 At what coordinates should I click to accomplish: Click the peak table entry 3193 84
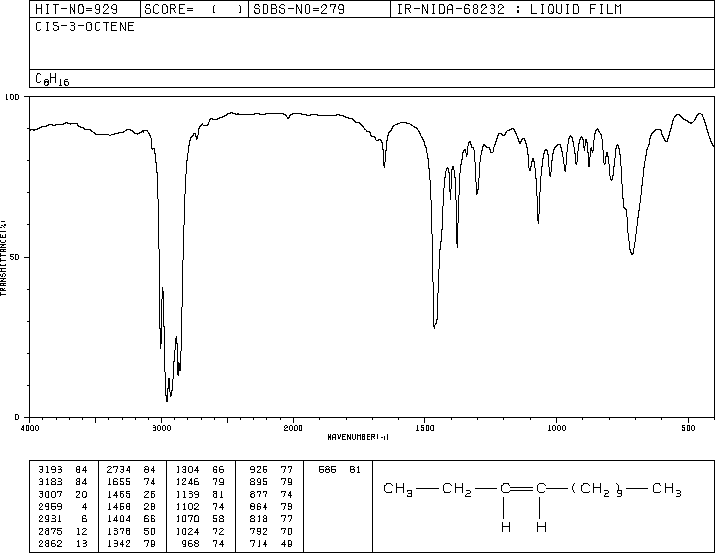(x=63, y=470)
